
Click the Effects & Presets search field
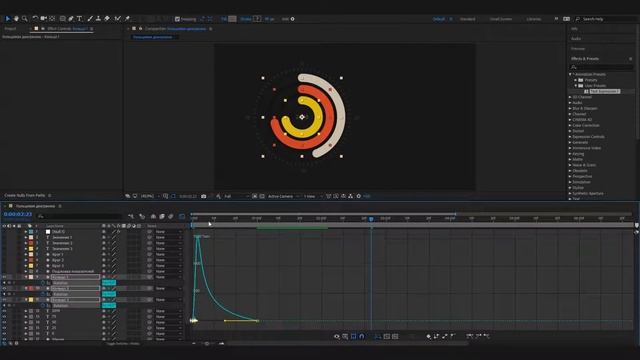pyautogui.click(x=602, y=67)
